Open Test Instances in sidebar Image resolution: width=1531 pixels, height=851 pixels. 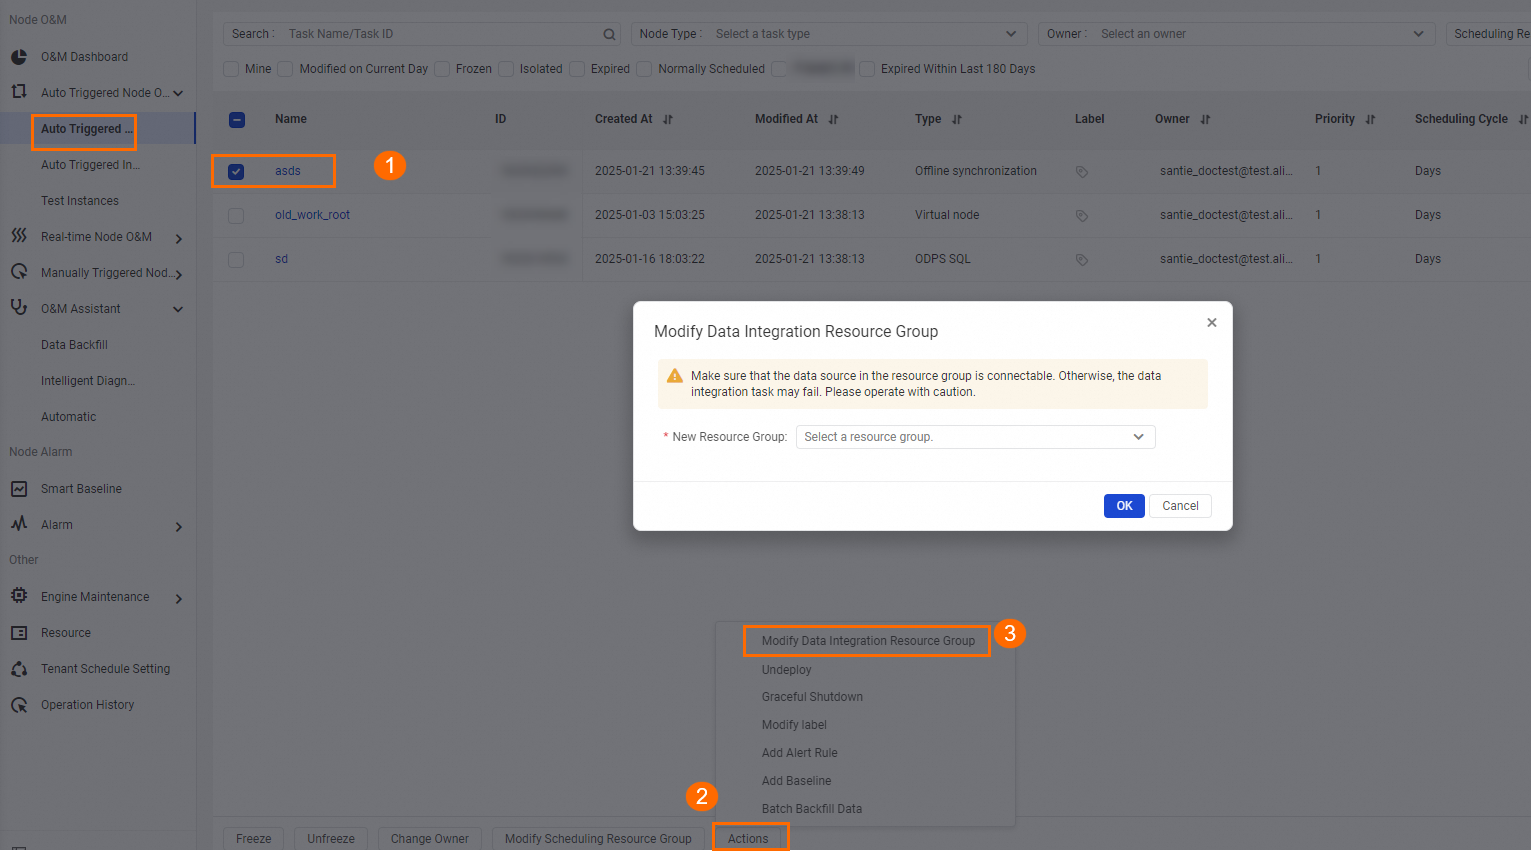tap(79, 201)
